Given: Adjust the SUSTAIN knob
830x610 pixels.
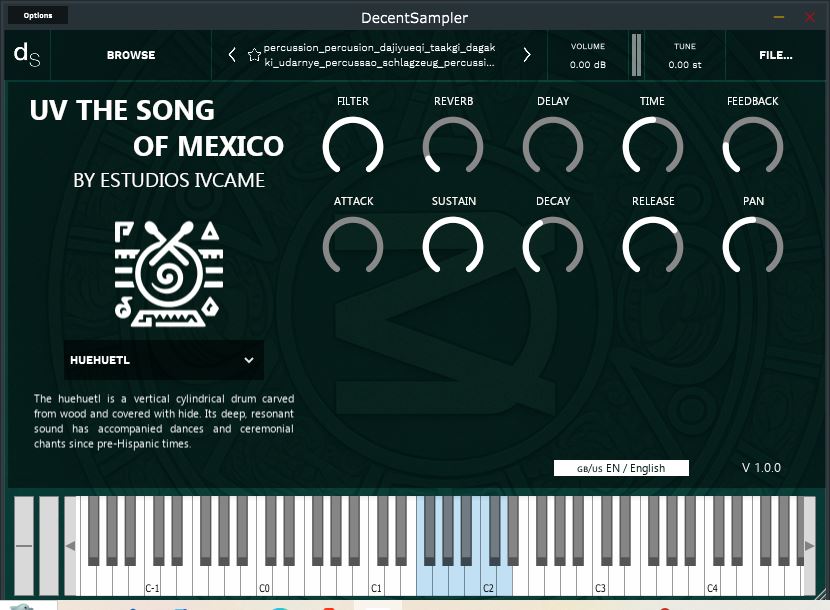Looking at the screenshot, I should [x=453, y=247].
